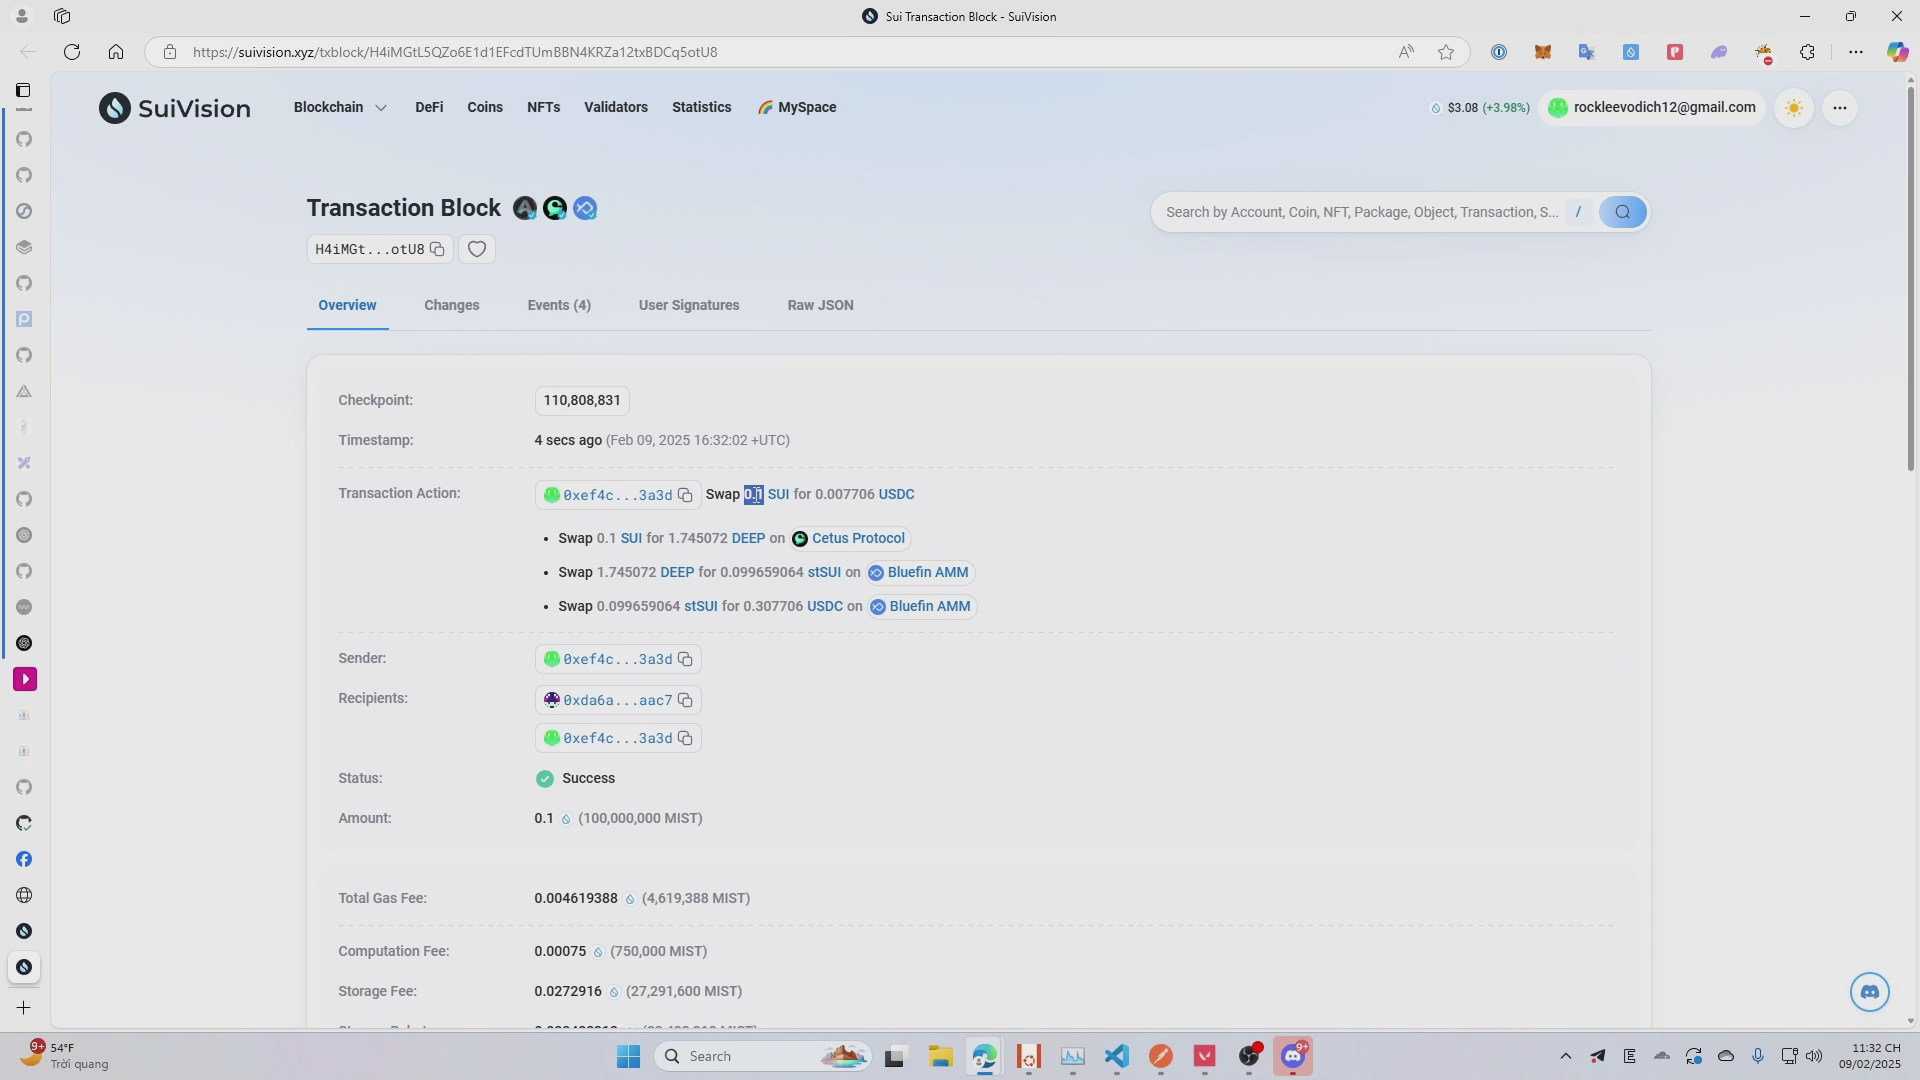Screen dimensions: 1920x1080
Task: Click the checkpoint number 110,808,831
Action: click(x=582, y=400)
